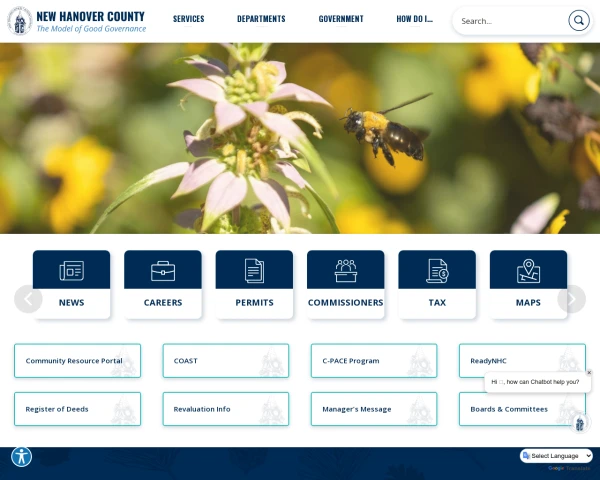Click into the Search field

pos(512,21)
